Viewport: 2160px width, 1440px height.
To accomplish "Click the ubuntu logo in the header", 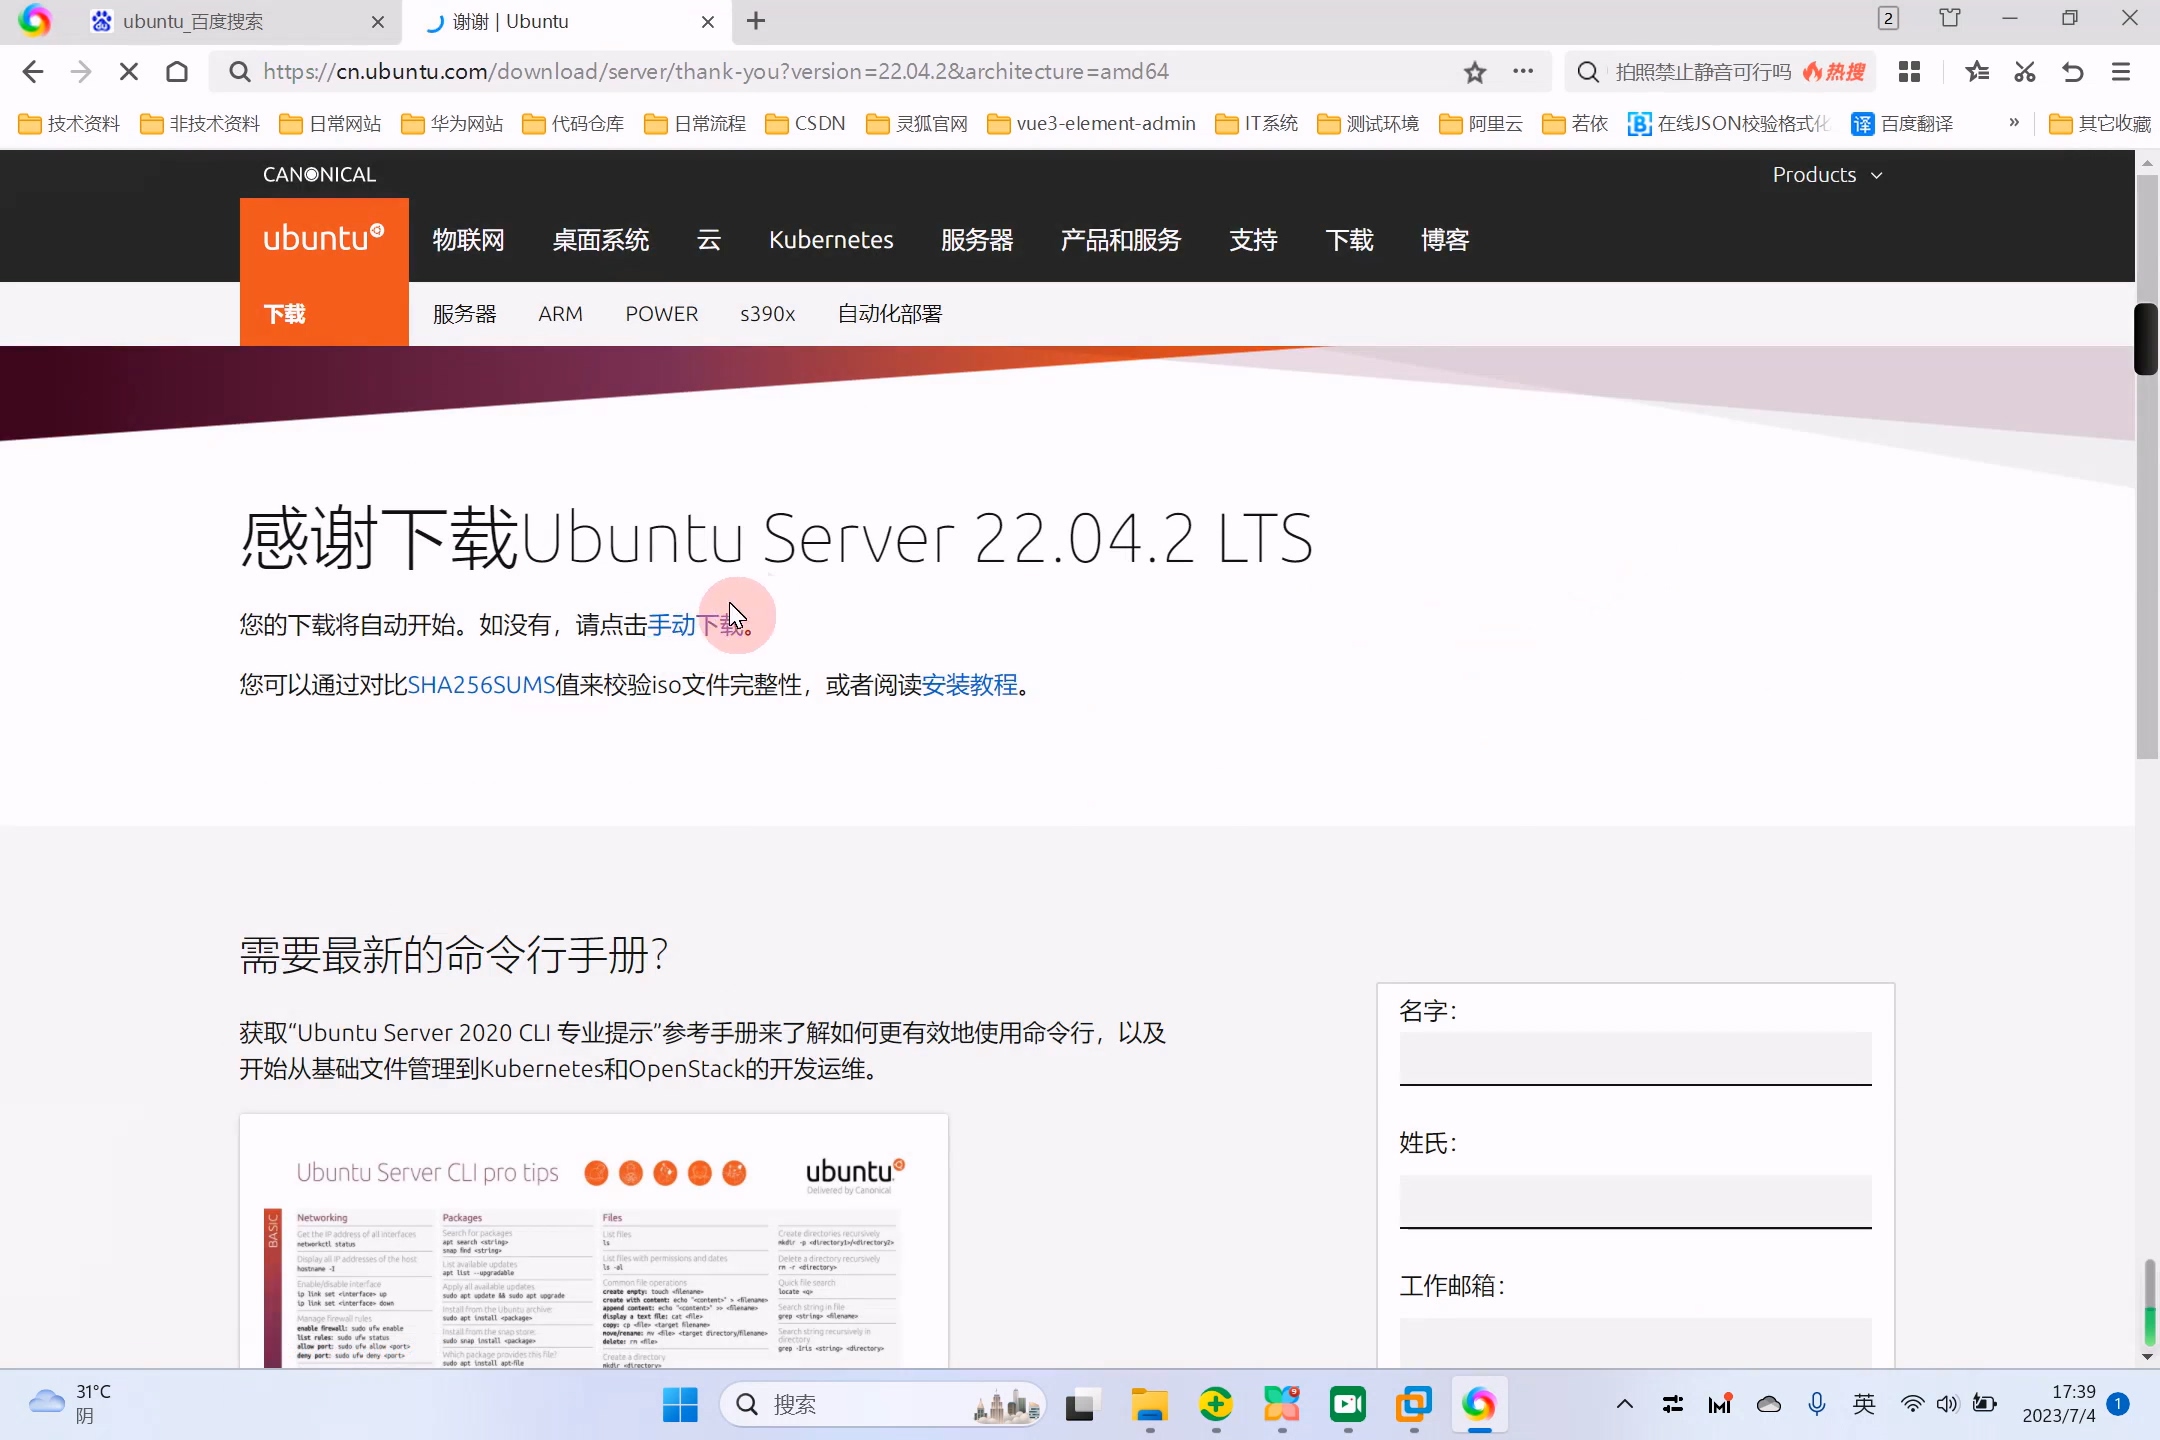I will pos(324,238).
